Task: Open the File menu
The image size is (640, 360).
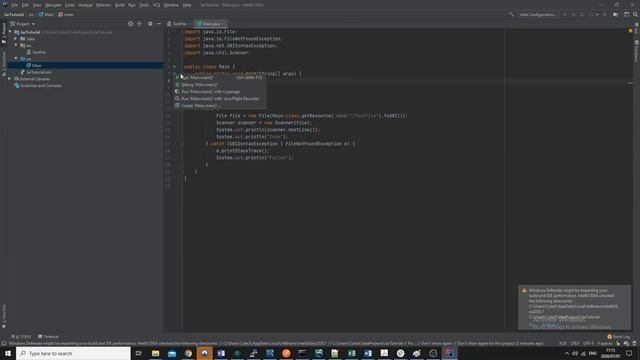Action: [15, 5]
